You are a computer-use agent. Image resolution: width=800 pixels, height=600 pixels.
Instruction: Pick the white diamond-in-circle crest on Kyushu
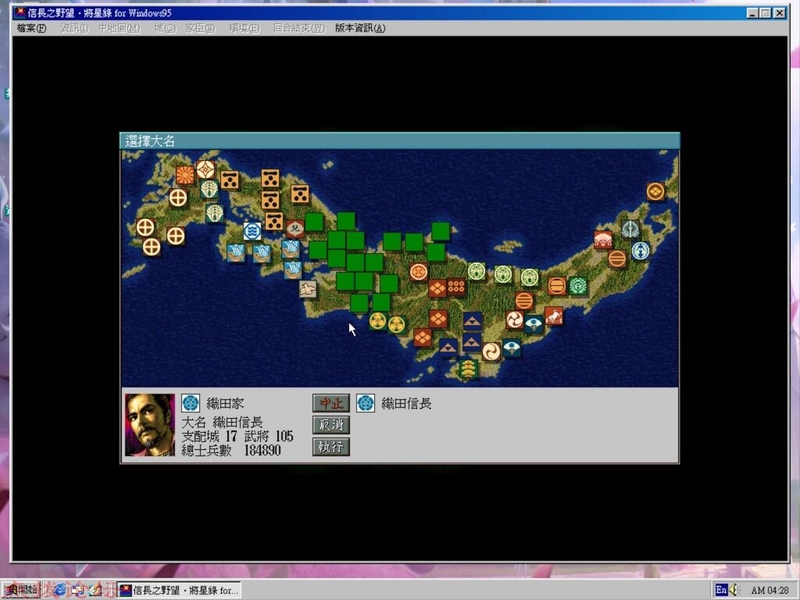coord(206,169)
